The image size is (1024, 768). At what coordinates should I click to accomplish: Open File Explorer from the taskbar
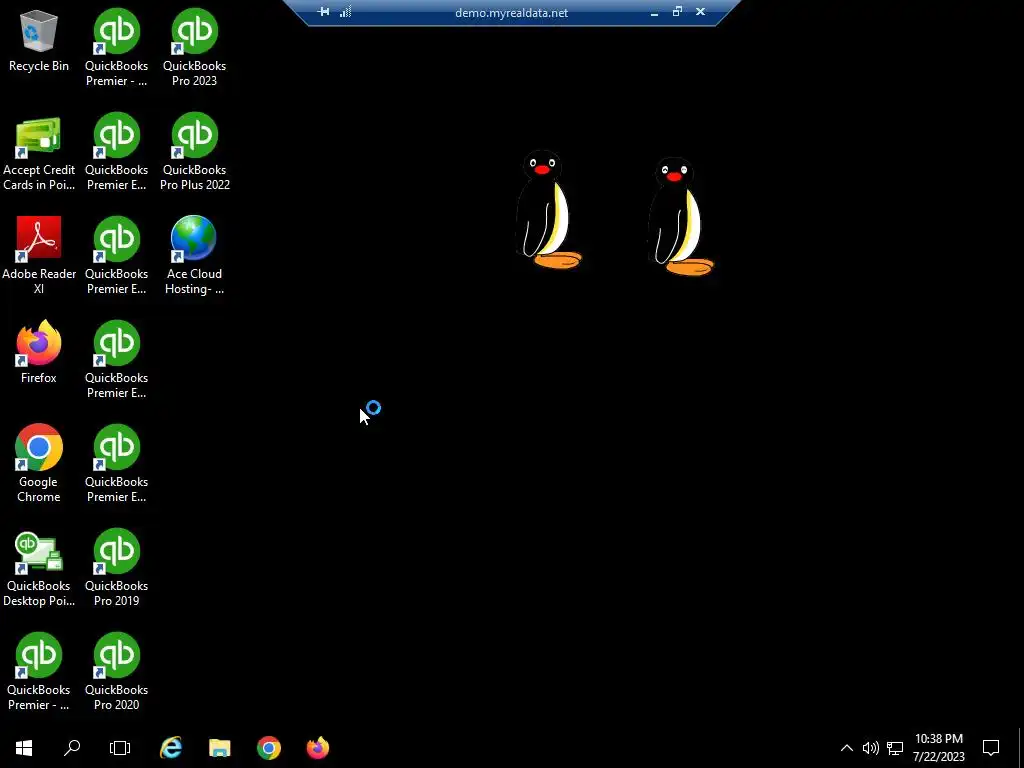[220, 748]
